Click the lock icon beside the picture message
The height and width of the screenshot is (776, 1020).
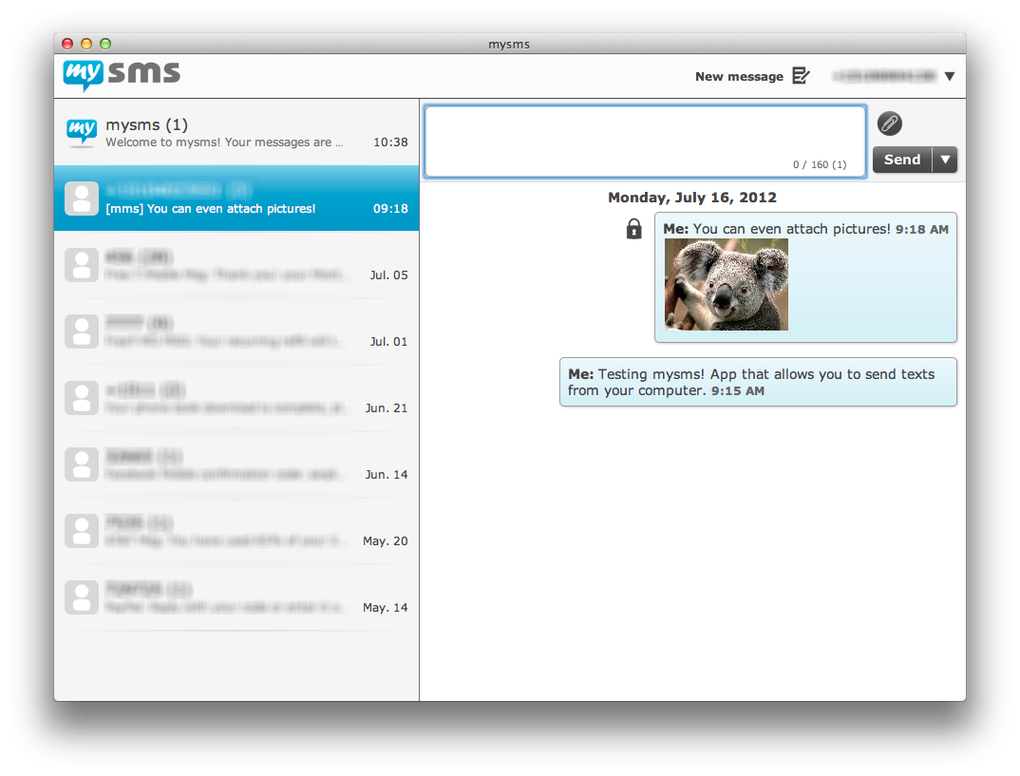click(634, 229)
